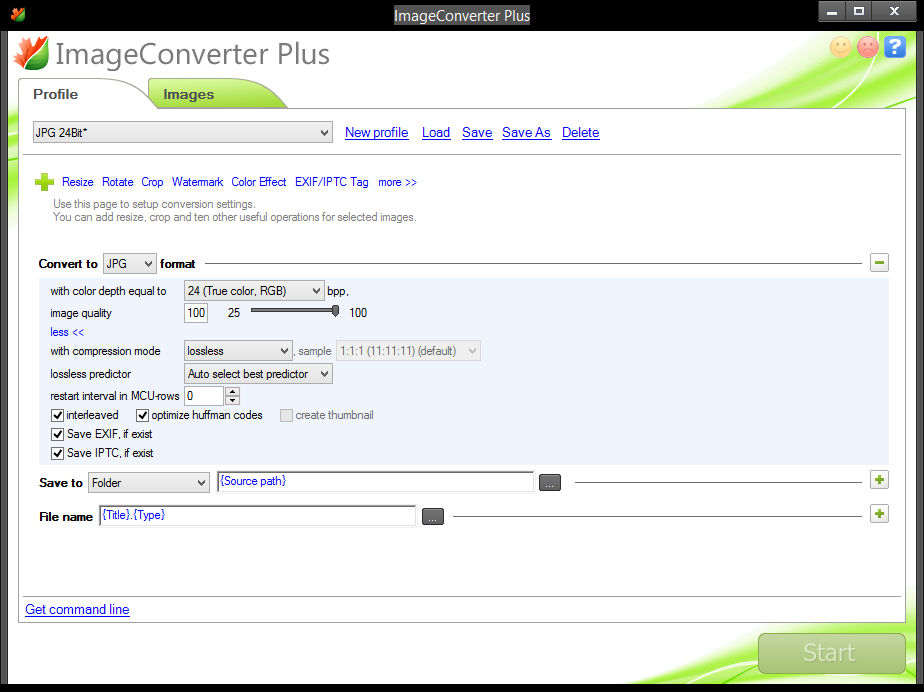Expand File name options with plus button
Viewport: 924px width, 692px height.
pyautogui.click(x=879, y=514)
